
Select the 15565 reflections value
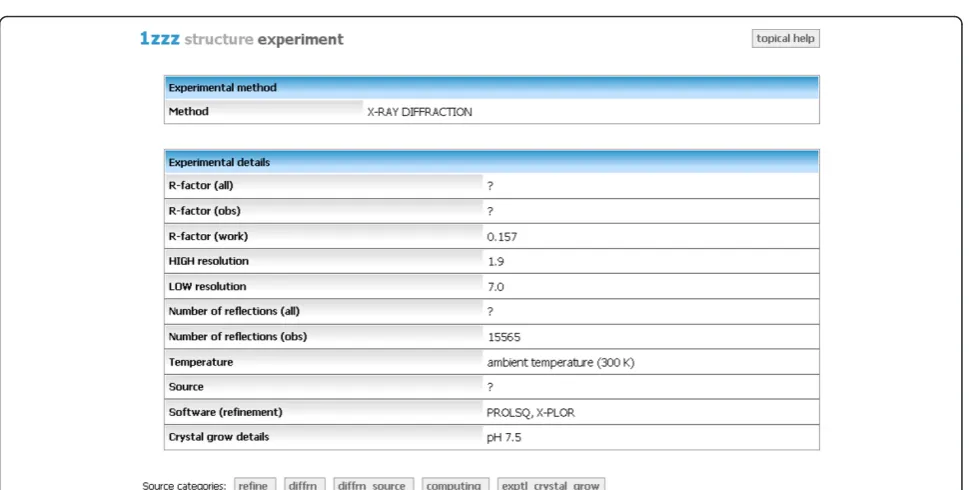click(504, 337)
